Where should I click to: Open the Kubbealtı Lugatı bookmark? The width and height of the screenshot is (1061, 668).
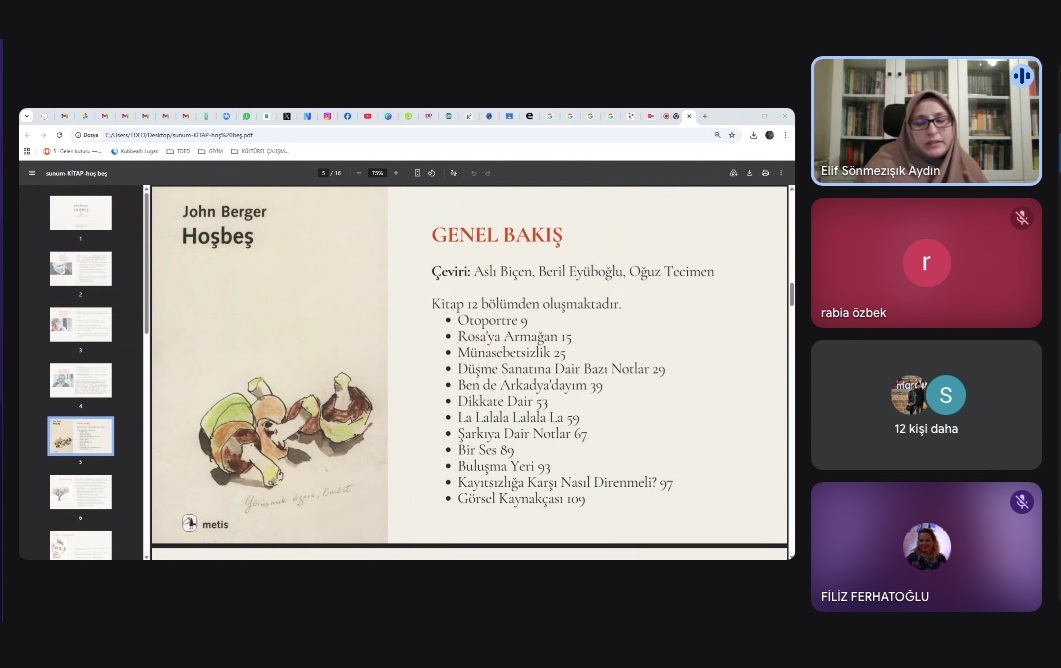134,151
